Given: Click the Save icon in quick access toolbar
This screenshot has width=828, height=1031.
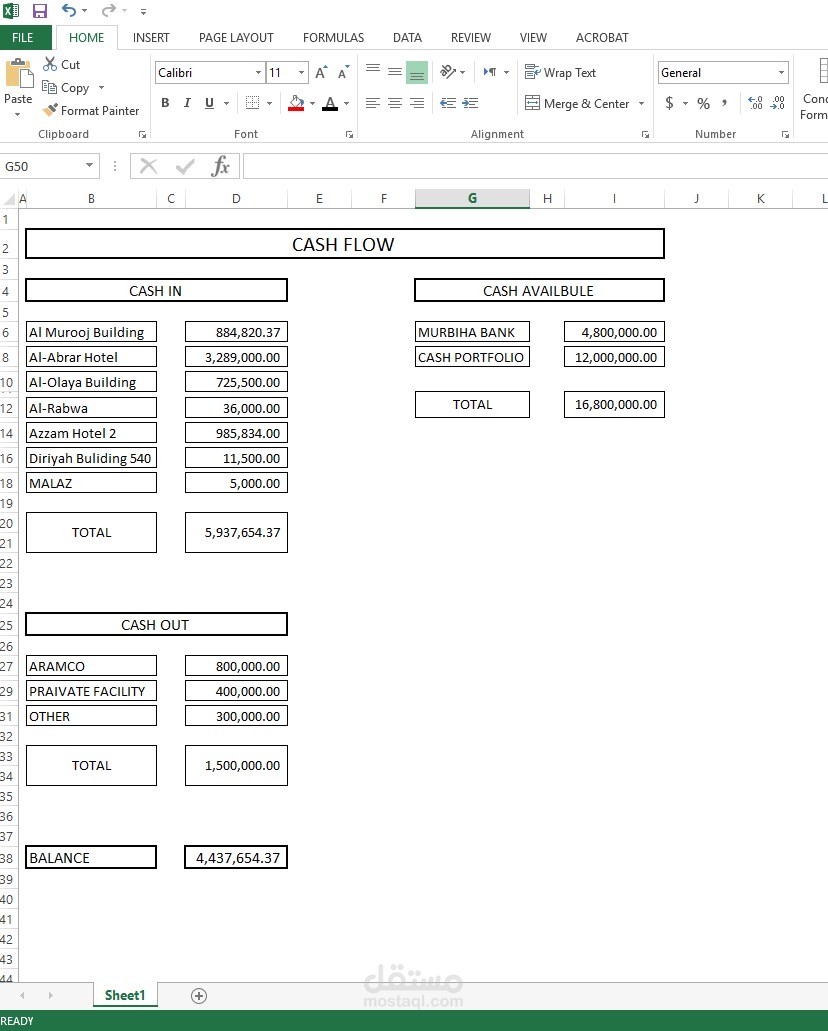Looking at the screenshot, I should [40, 11].
